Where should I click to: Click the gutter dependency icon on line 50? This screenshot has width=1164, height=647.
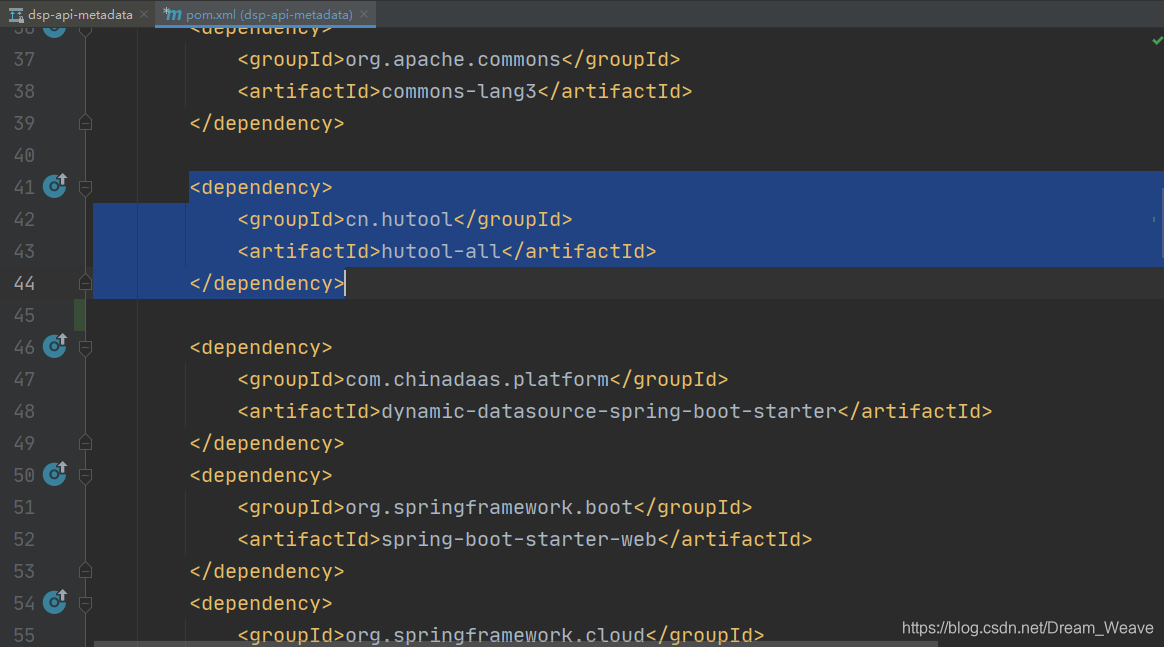click(x=54, y=473)
